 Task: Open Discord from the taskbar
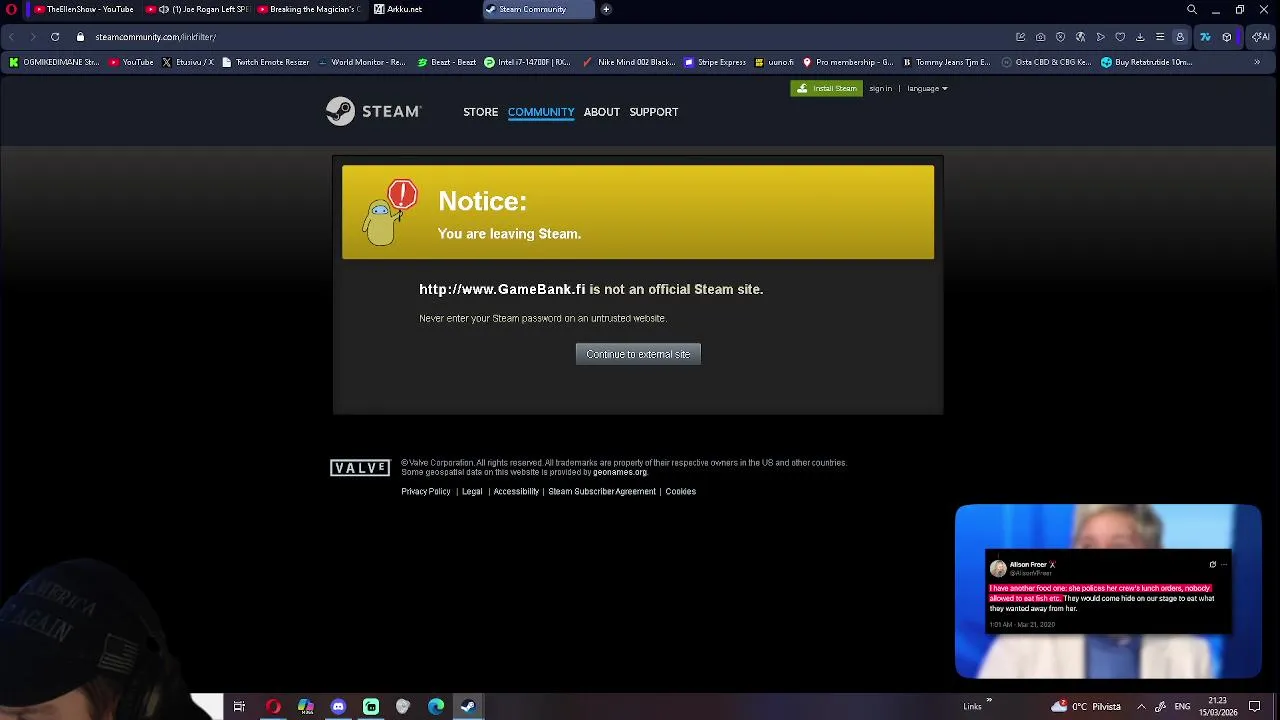coord(338,707)
